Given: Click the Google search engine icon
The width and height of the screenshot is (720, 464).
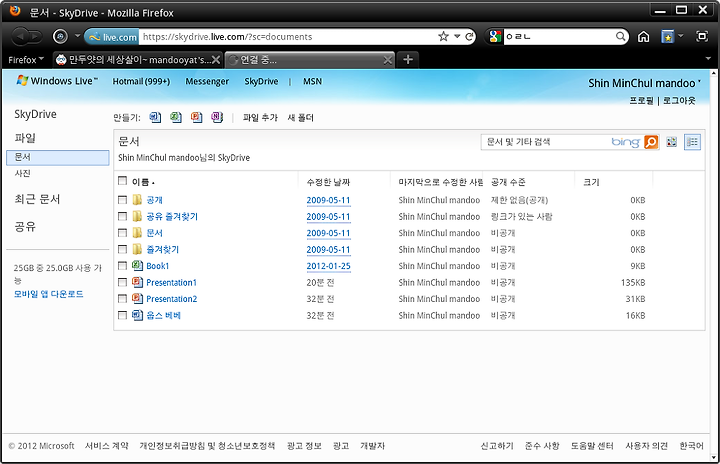Looking at the screenshot, I should point(495,36).
